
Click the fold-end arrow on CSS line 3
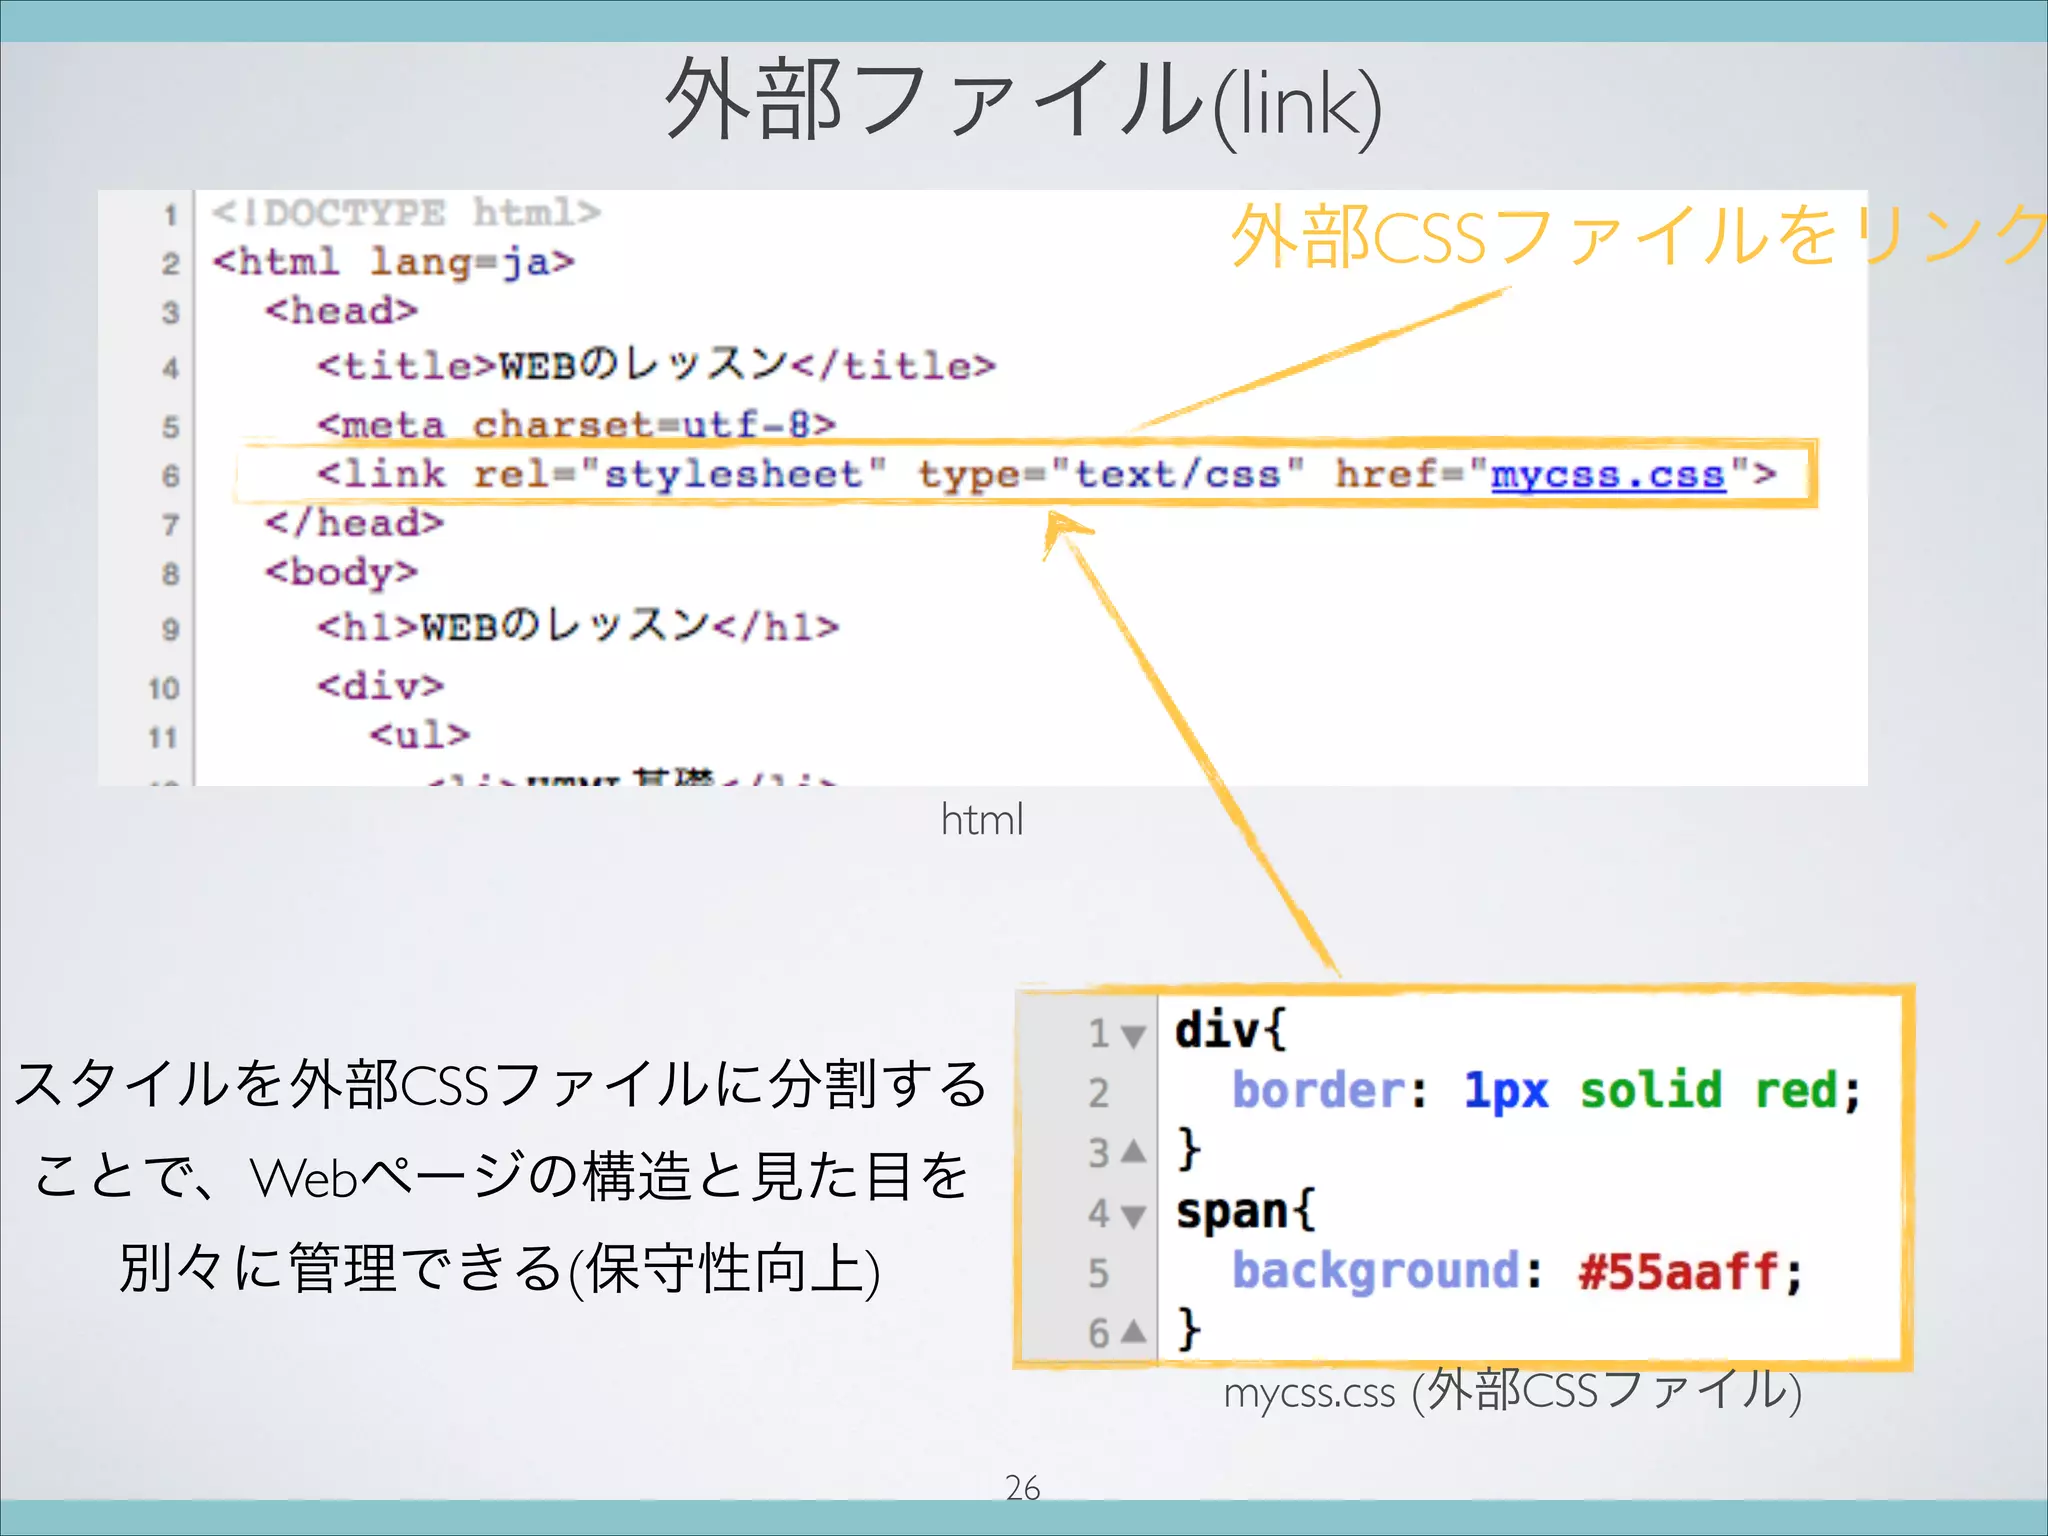(1133, 1152)
